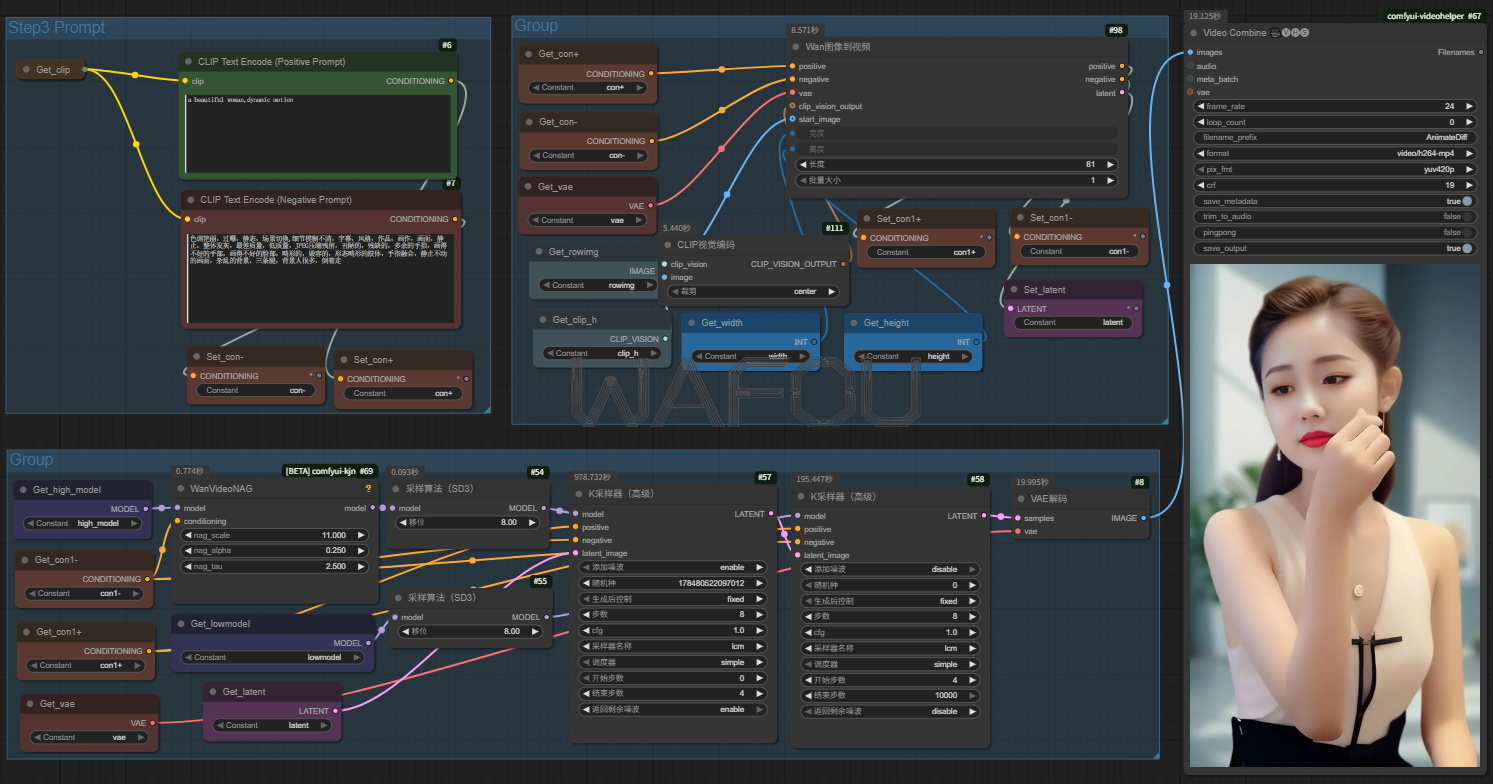The height and width of the screenshot is (784, 1493).
Task: Open the Constant lowmodel dropdown in Get_lowmodel
Action: pyautogui.click(x=273, y=657)
